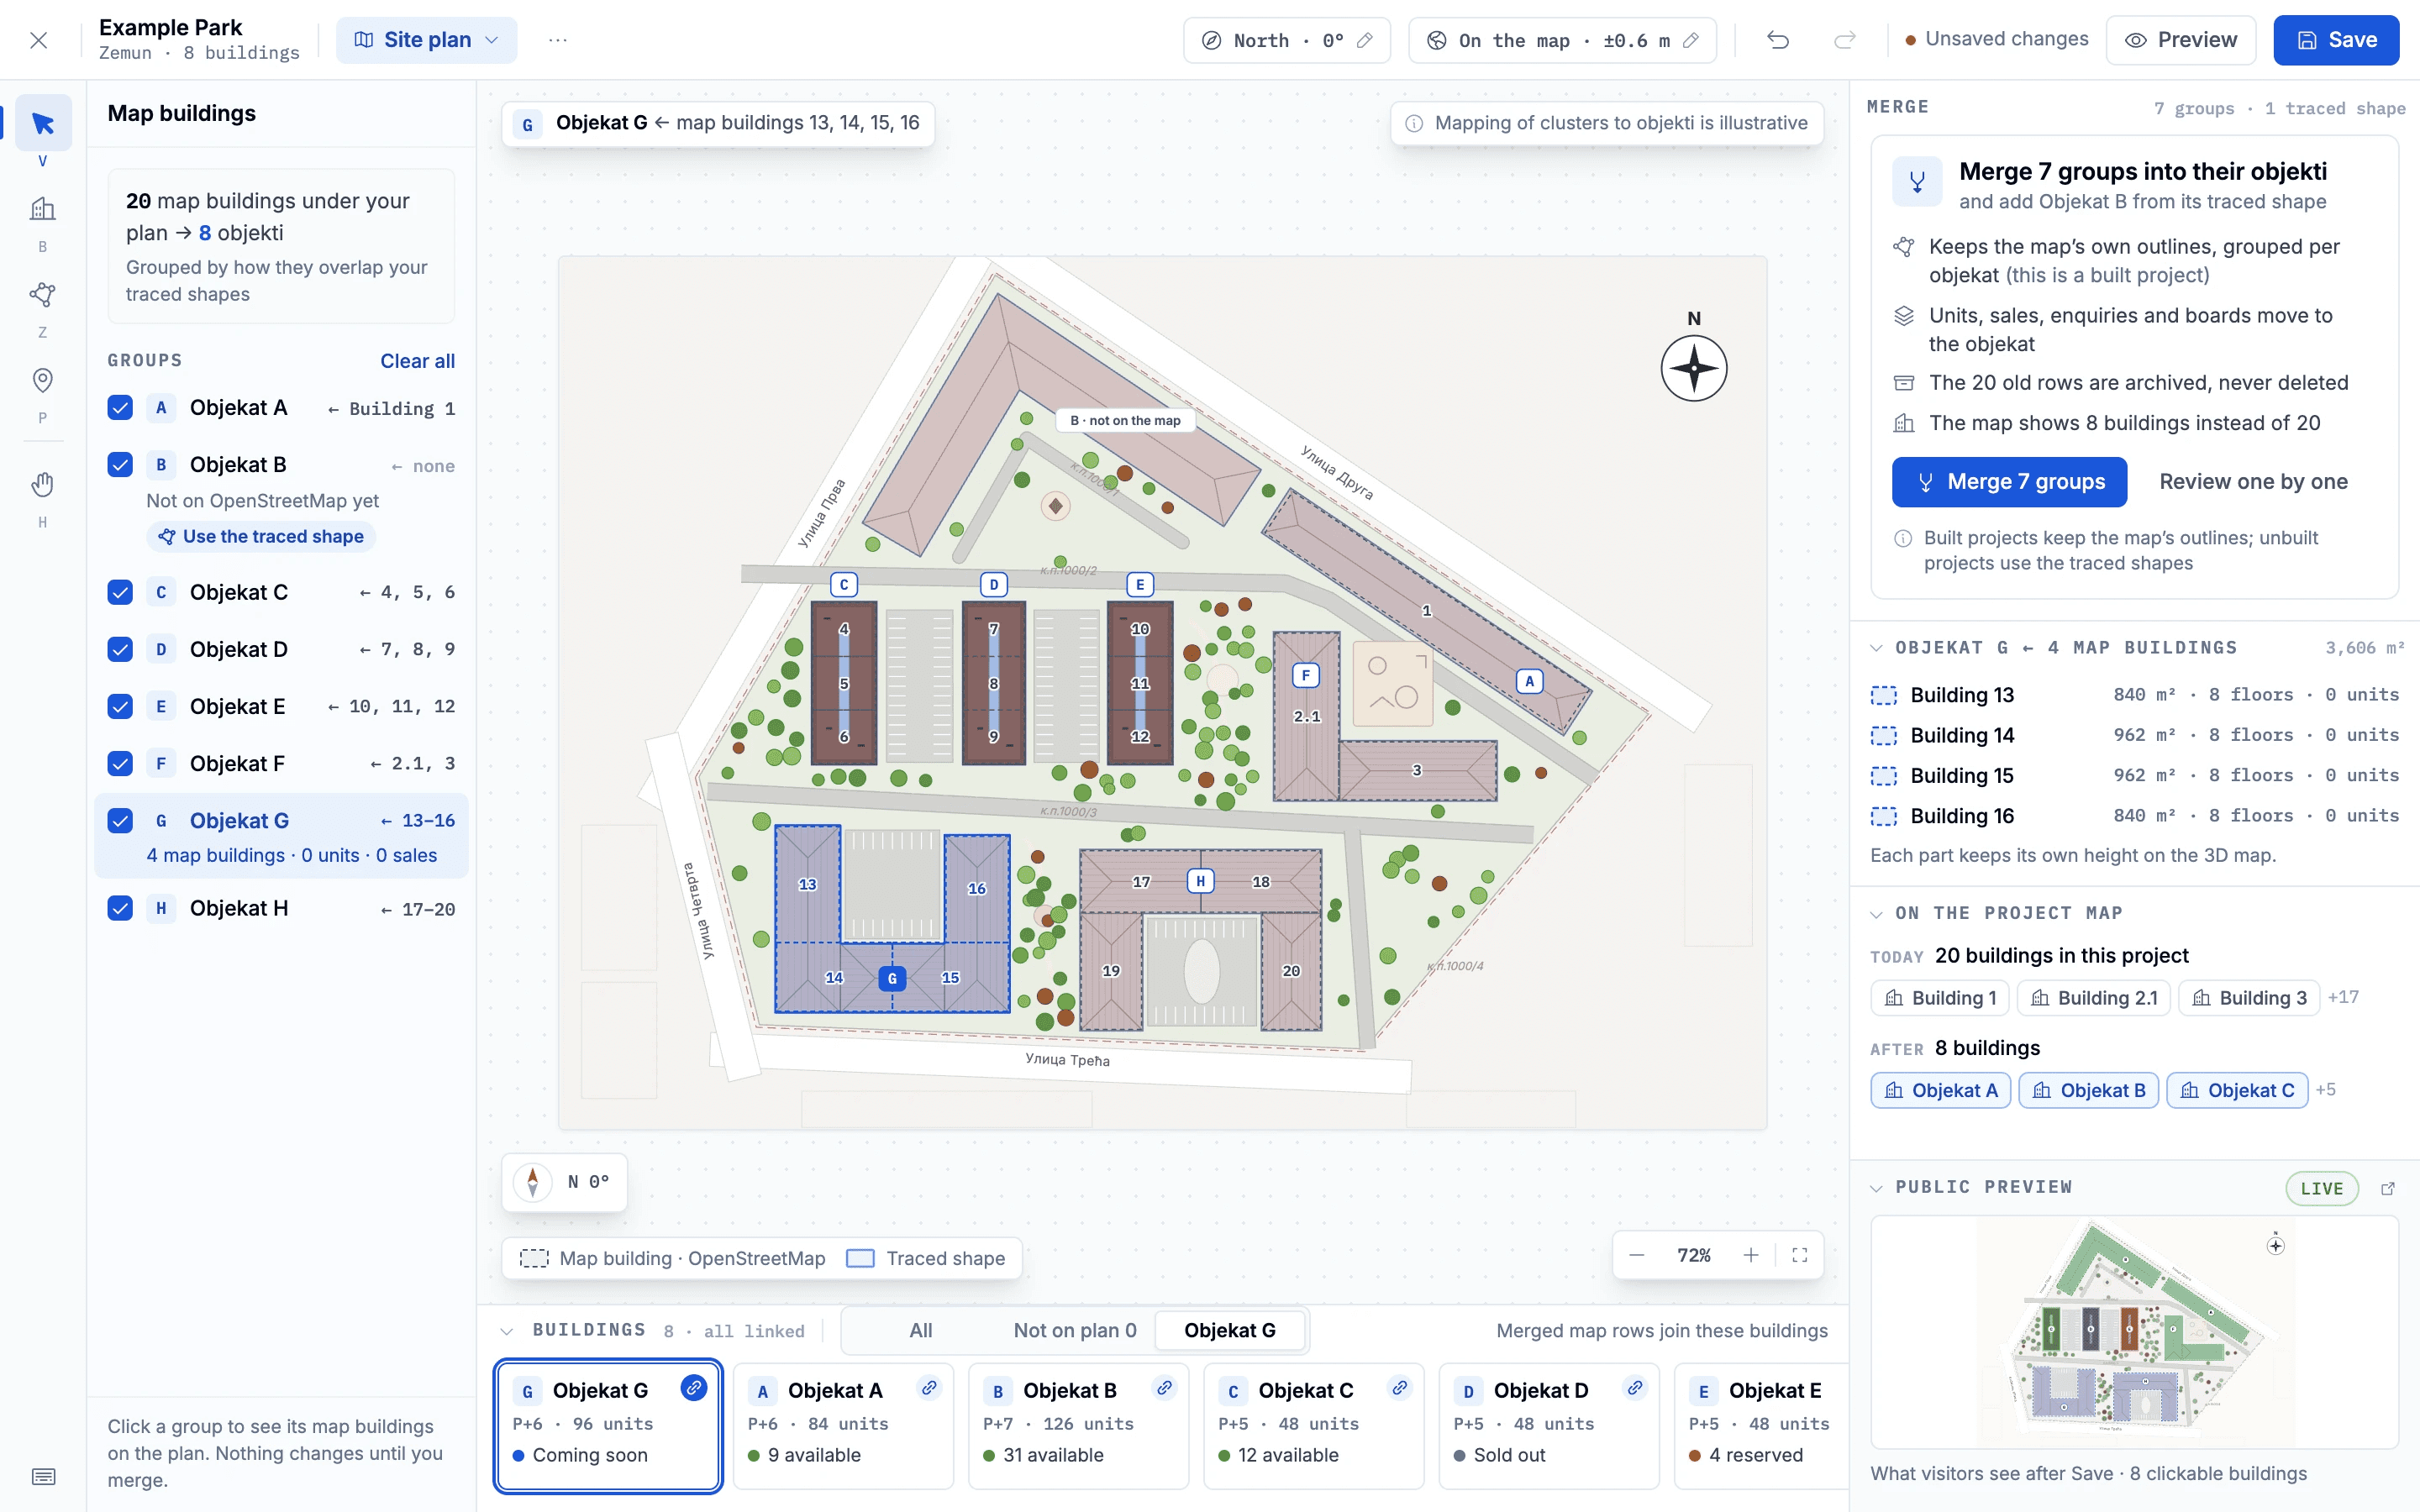
Task: Toggle fullscreen map view icon
Action: click(x=1800, y=1255)
